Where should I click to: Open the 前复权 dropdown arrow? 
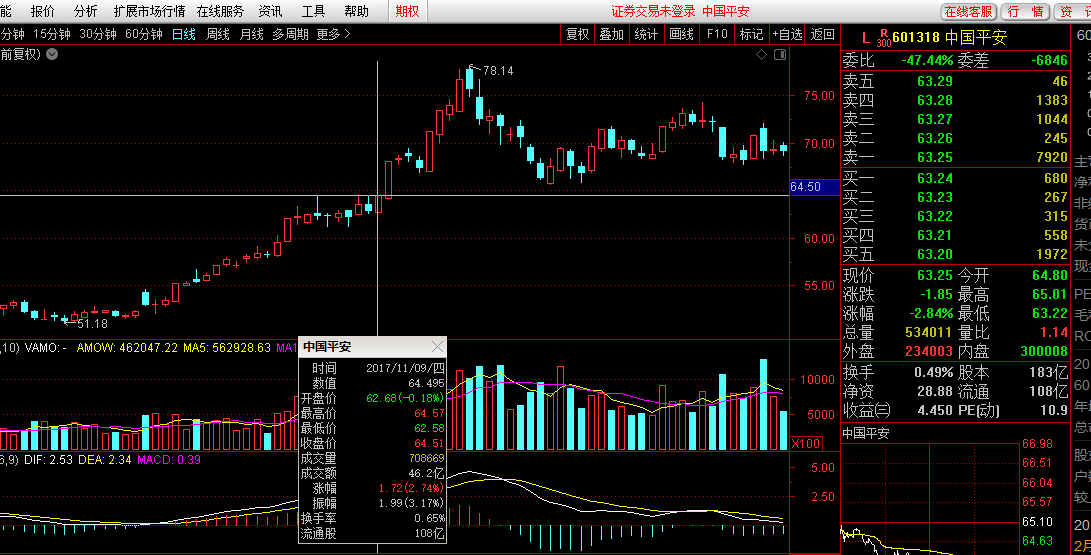(52, 54)
